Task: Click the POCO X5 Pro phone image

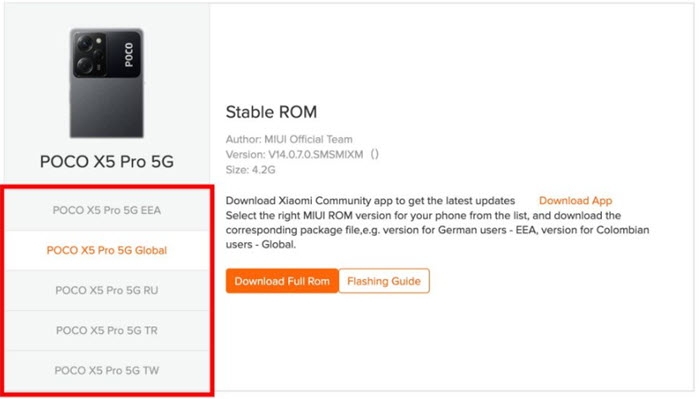Action: click(x=107, y=83)
